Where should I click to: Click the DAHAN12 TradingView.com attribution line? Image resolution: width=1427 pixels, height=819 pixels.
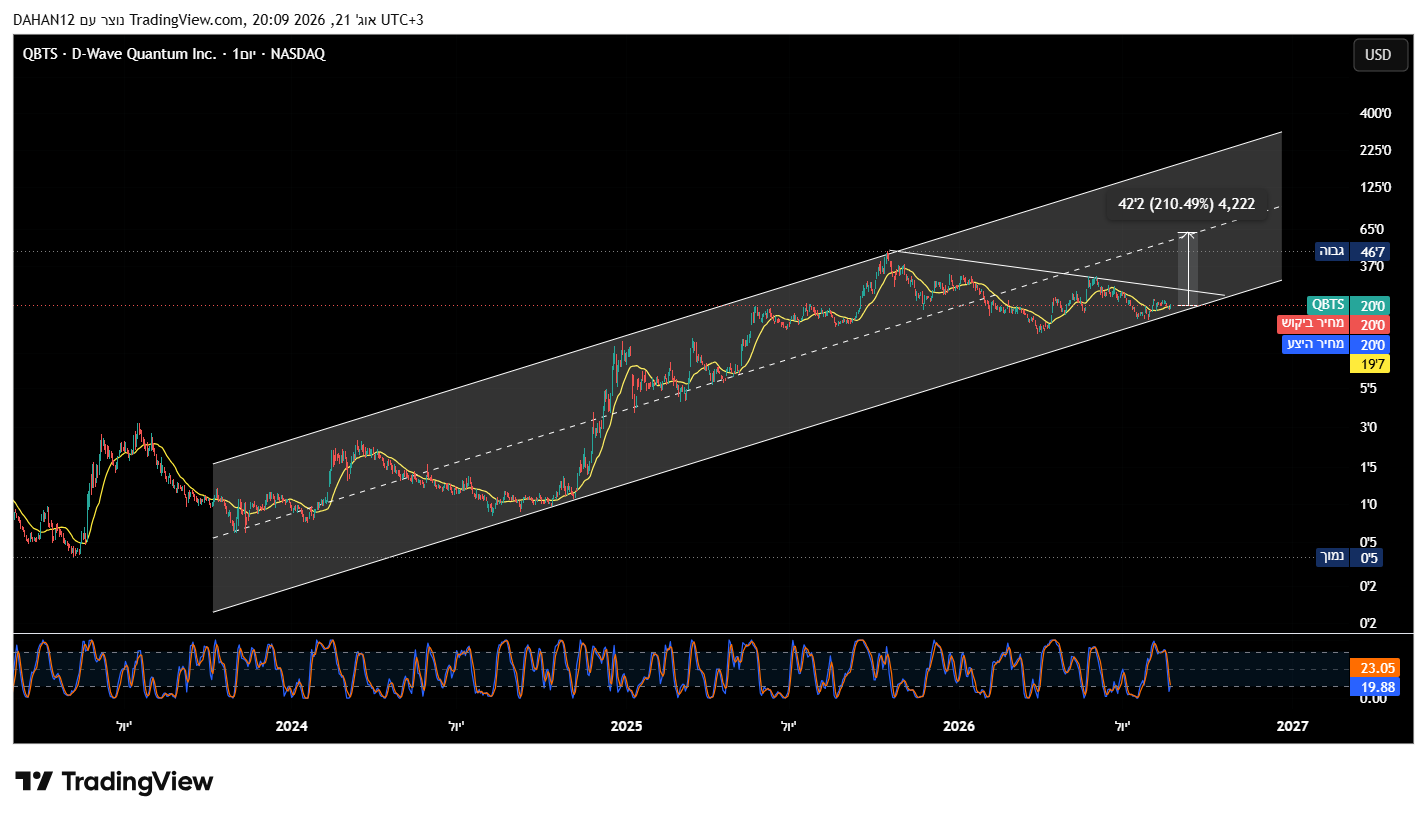pos(218,20)
